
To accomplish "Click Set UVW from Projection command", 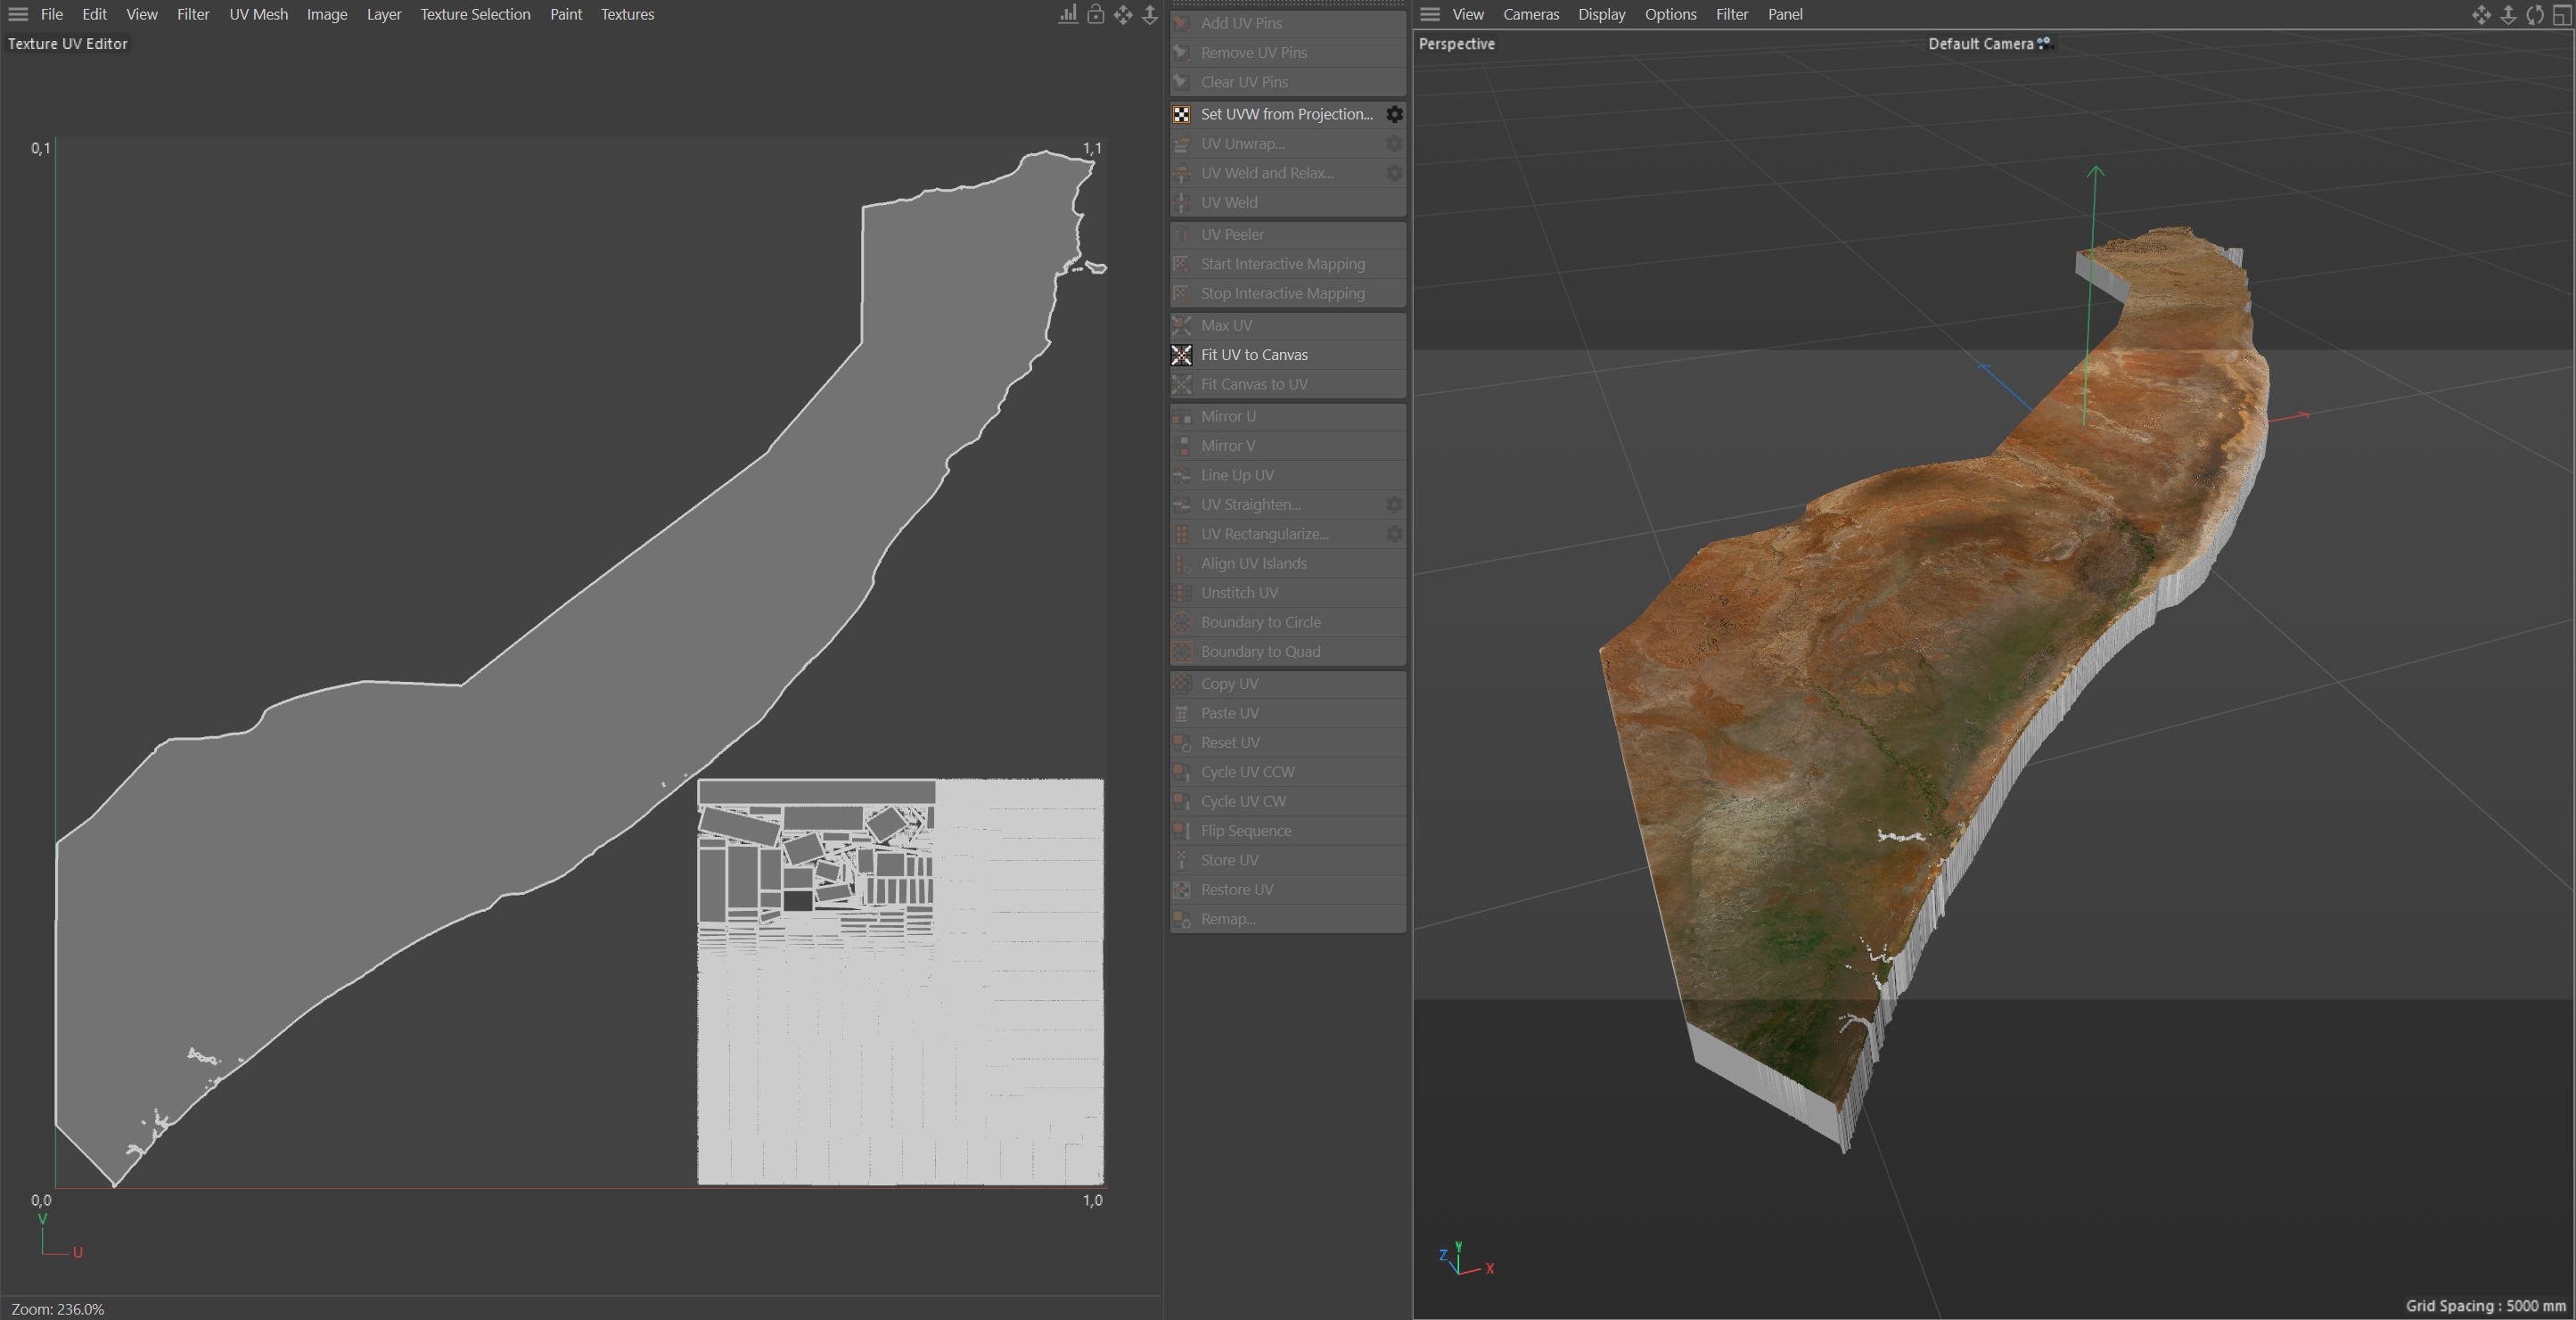I will [1286, 114].
